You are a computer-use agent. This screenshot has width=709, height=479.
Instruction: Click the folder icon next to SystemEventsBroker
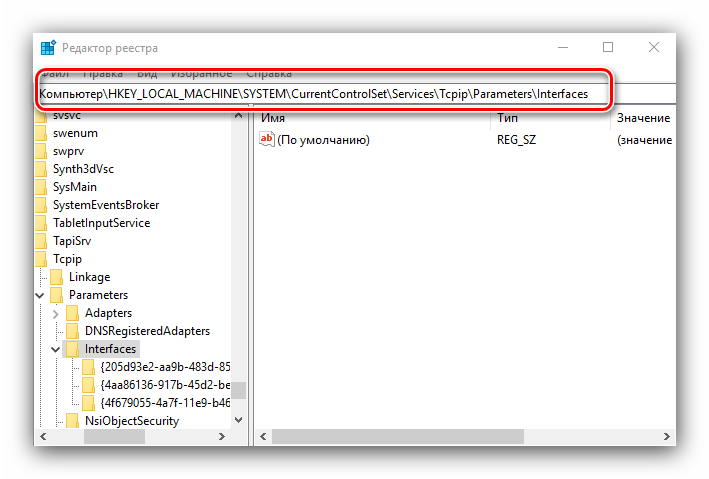pos(41,205)
